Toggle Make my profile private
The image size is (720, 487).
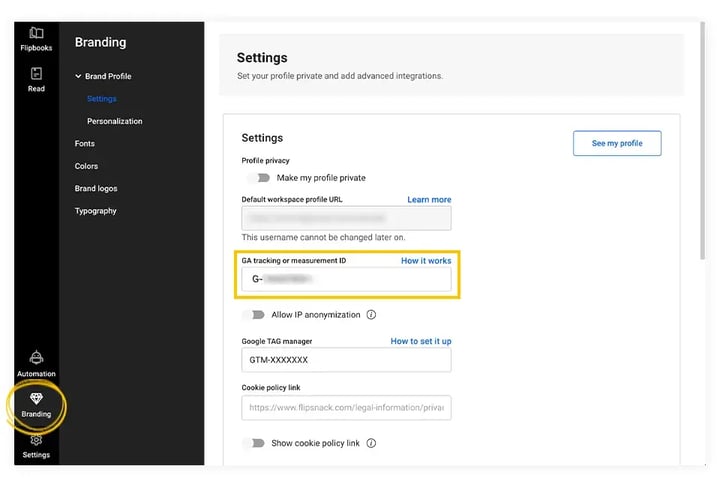pos(259,178)
